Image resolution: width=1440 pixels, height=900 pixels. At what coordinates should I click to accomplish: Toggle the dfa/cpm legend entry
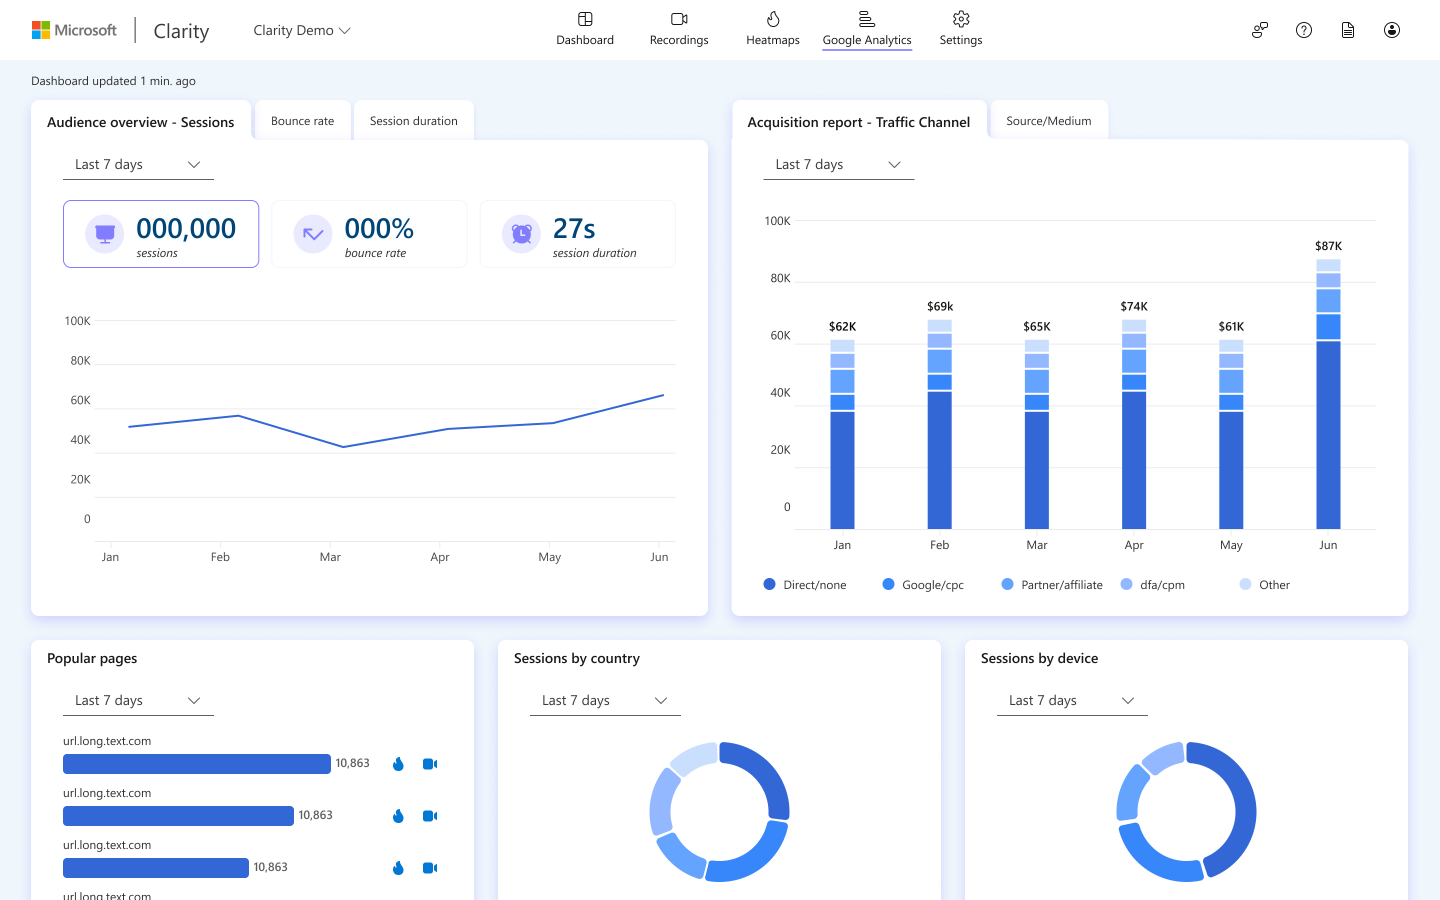(x=1152, y=584)
